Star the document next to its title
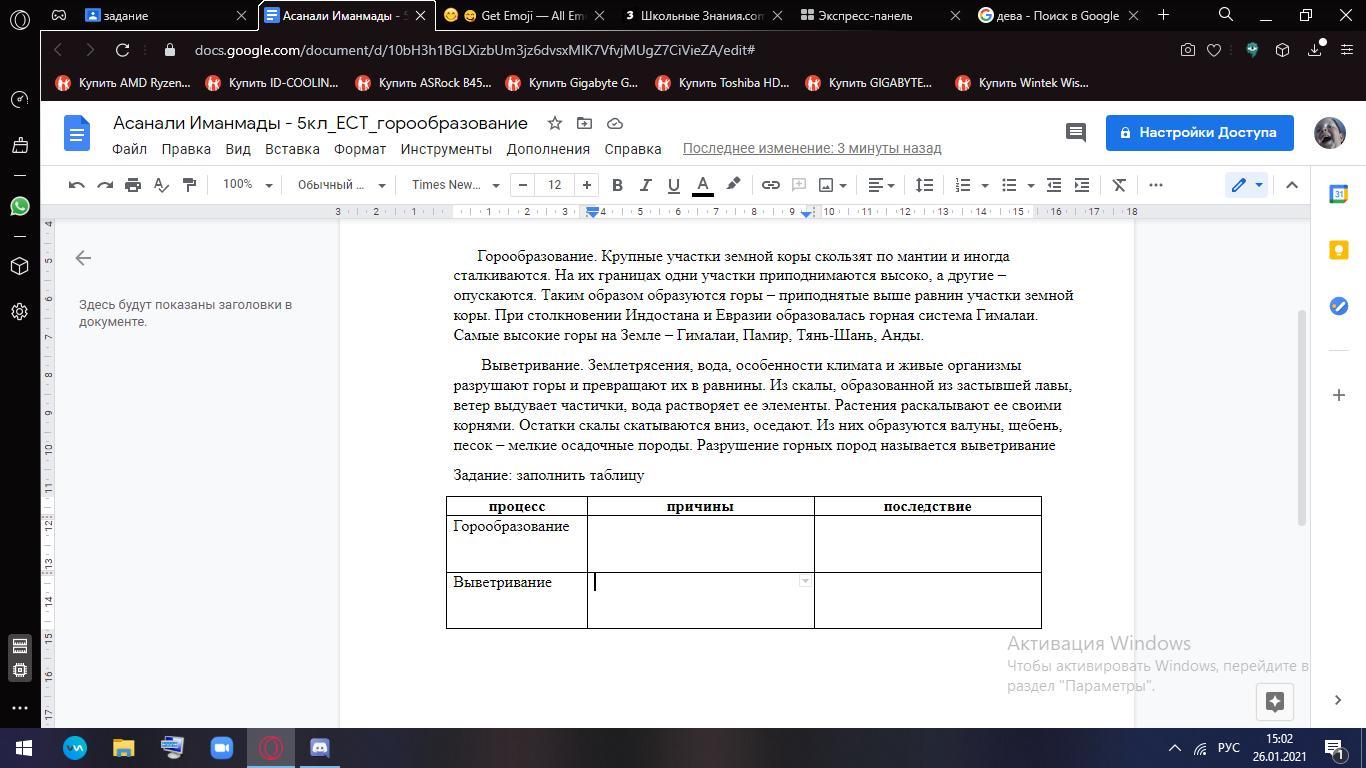 (x=554, y=123)
